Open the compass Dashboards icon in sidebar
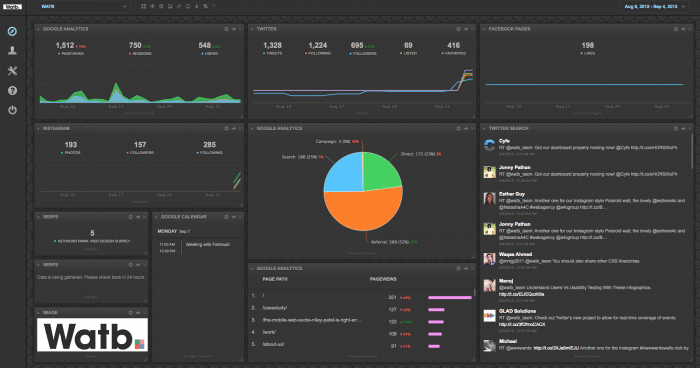This screenshot has width=700, height=368. click(12, 31)
